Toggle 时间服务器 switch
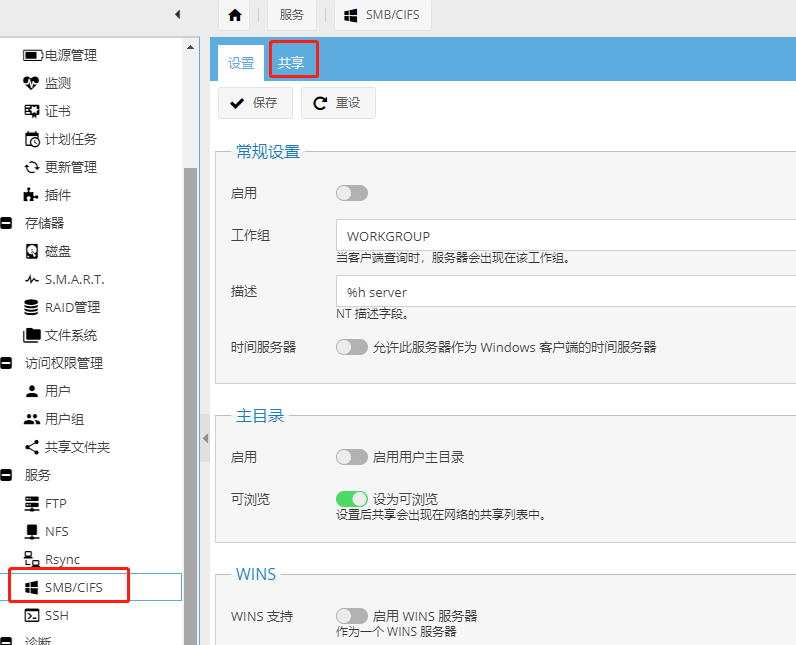 click(x=352, y=347)
